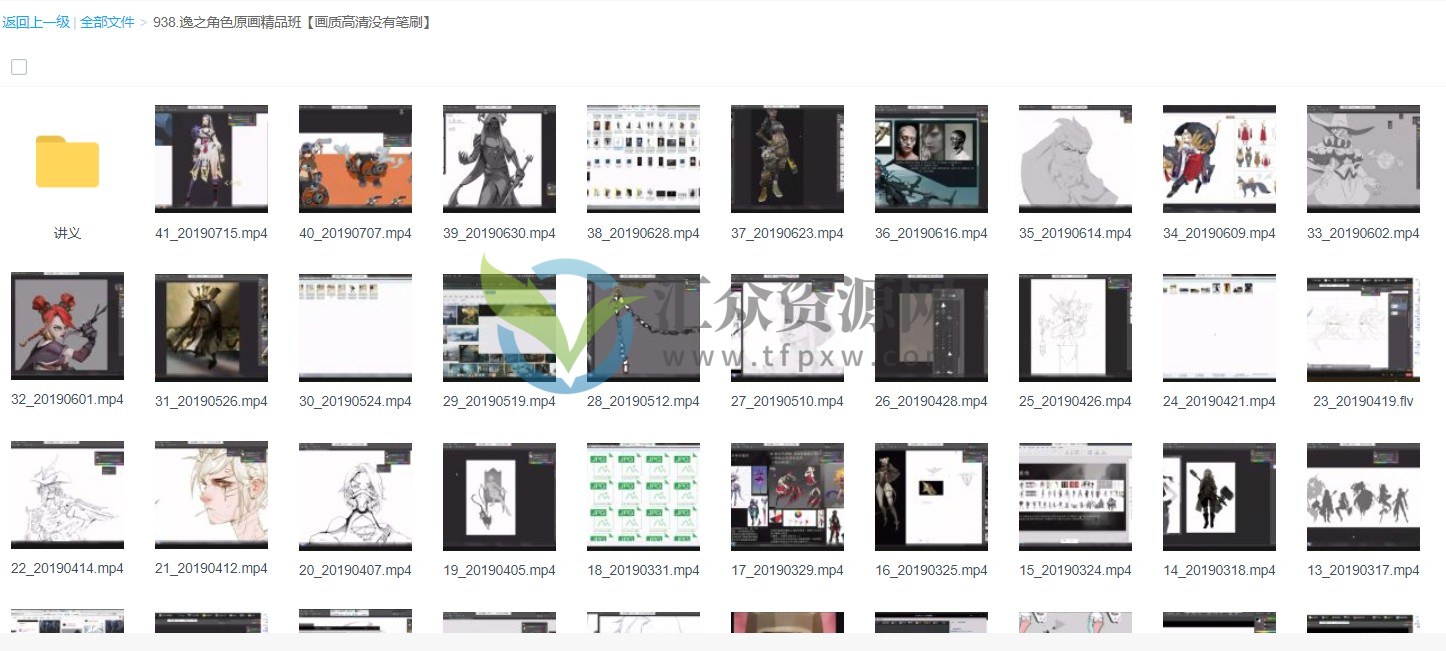Select the 39_20190630.mp4 video thumbnail
1446x651 pixels.
point(499,159)
